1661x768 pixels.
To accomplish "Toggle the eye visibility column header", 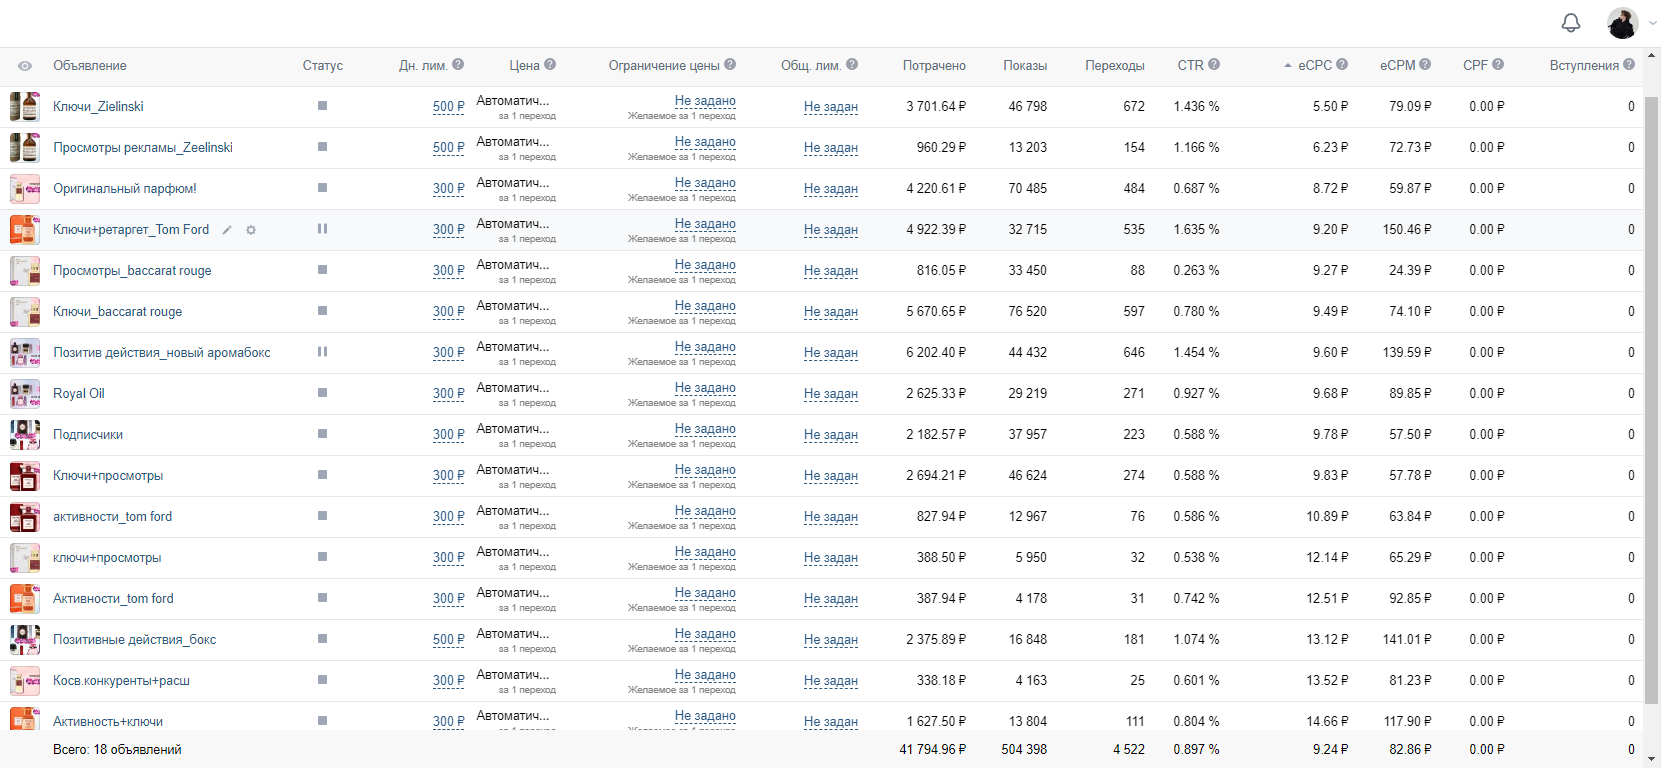I will 25,66.
